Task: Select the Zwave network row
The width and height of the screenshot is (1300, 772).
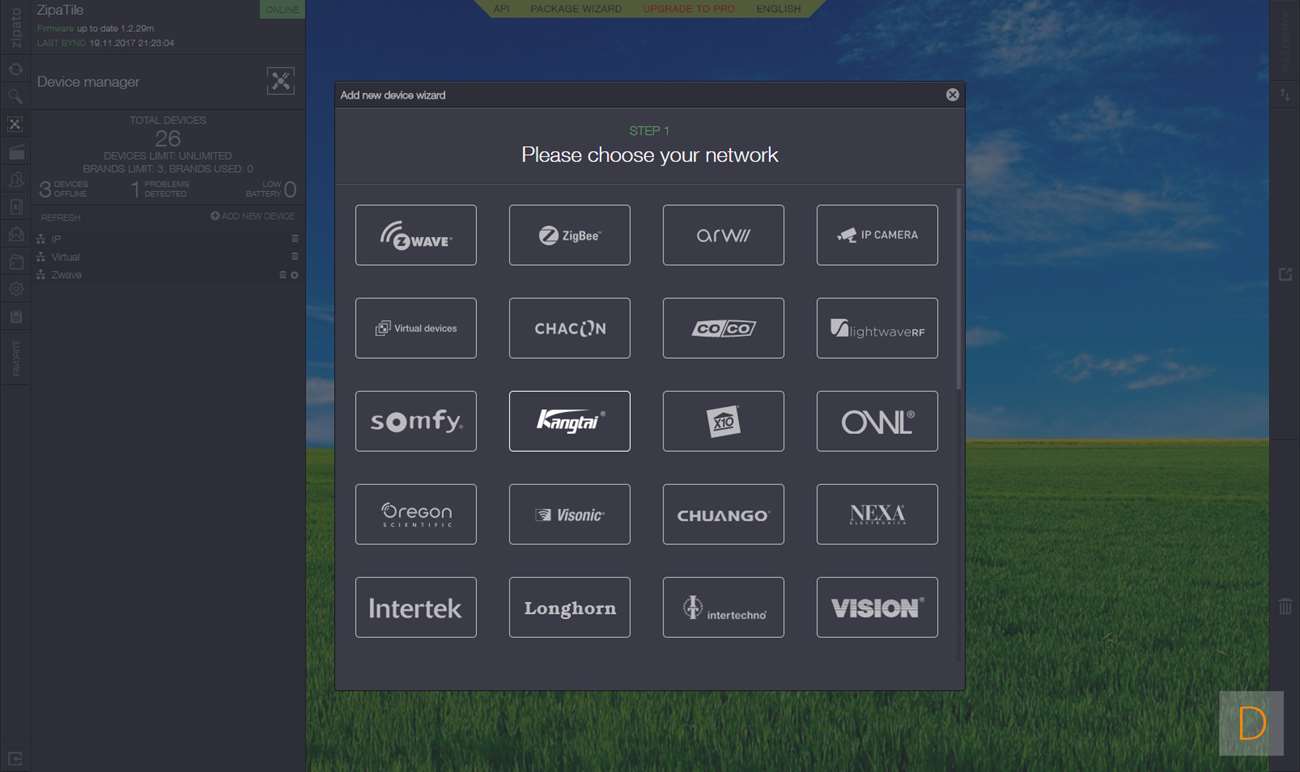Action: coord(168,275)
